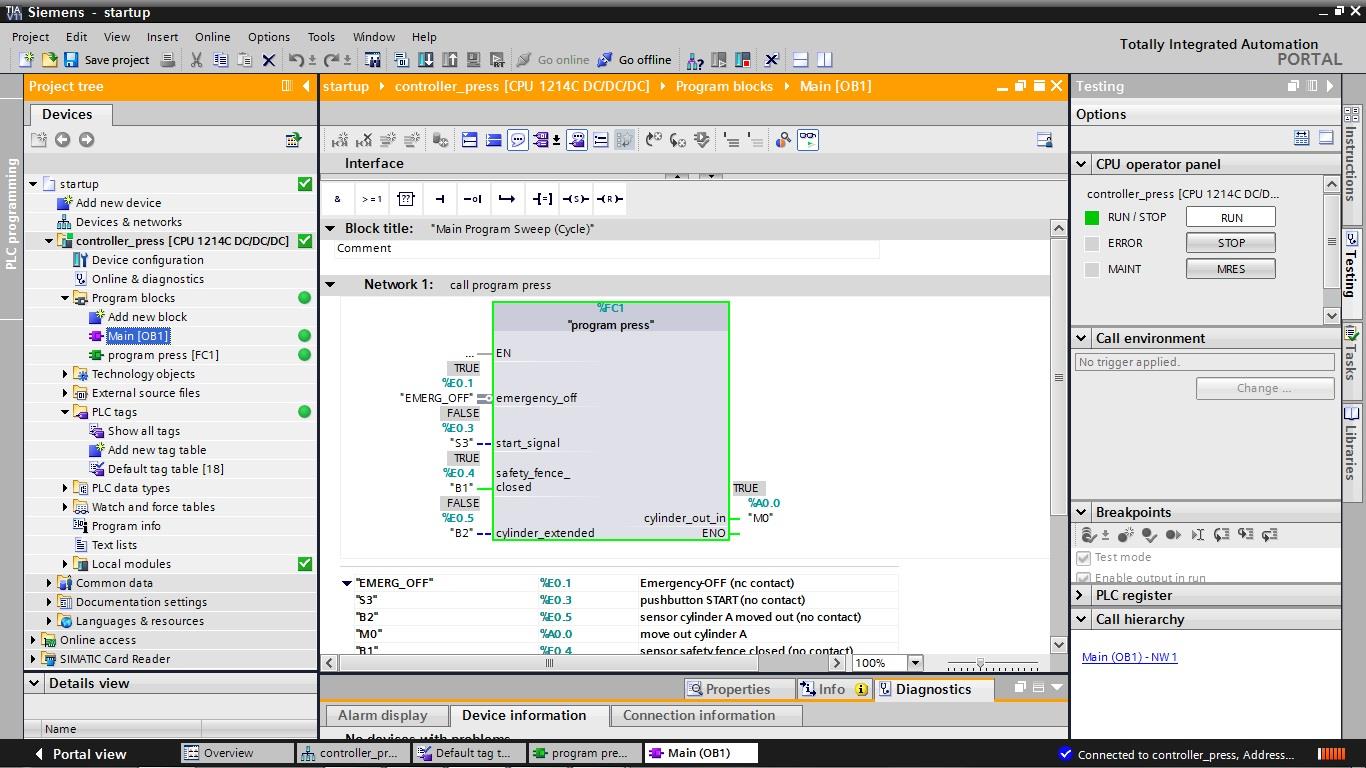1366x768 pixels.
Task: Click the editor's vertical scrollbar
Action: [1059, 378]
